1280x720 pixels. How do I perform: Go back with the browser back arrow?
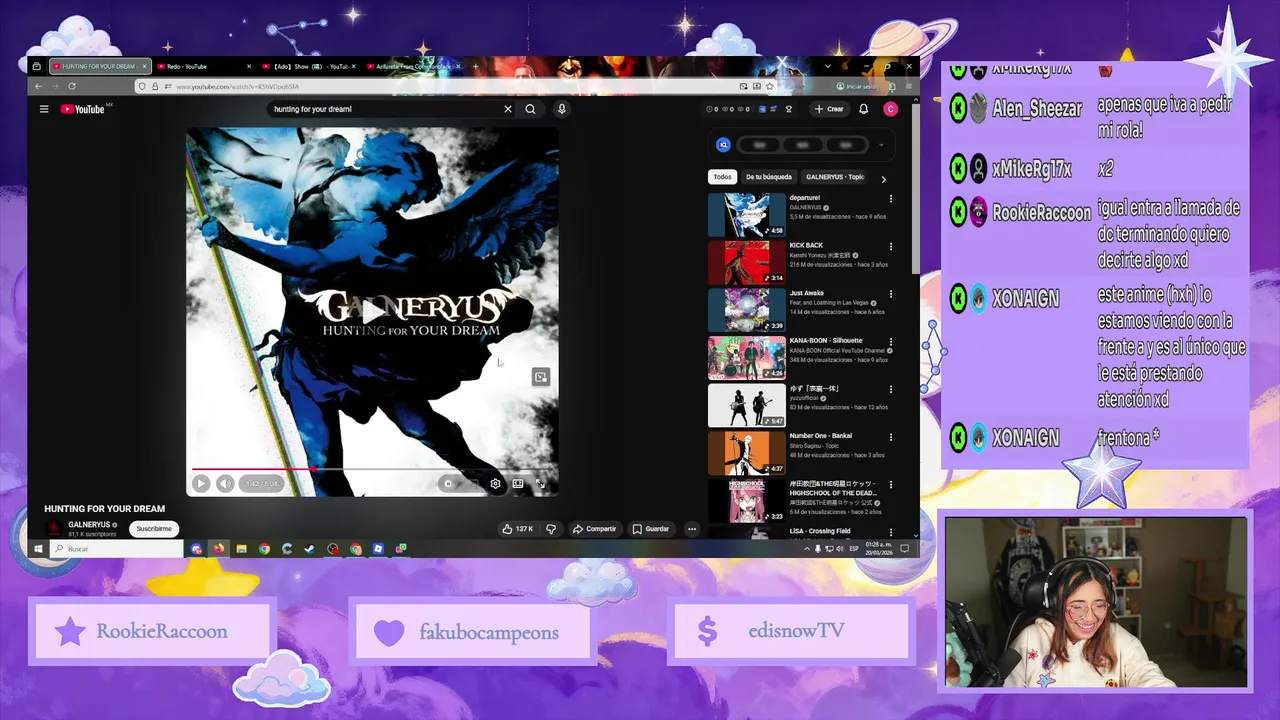pos(38,87)
